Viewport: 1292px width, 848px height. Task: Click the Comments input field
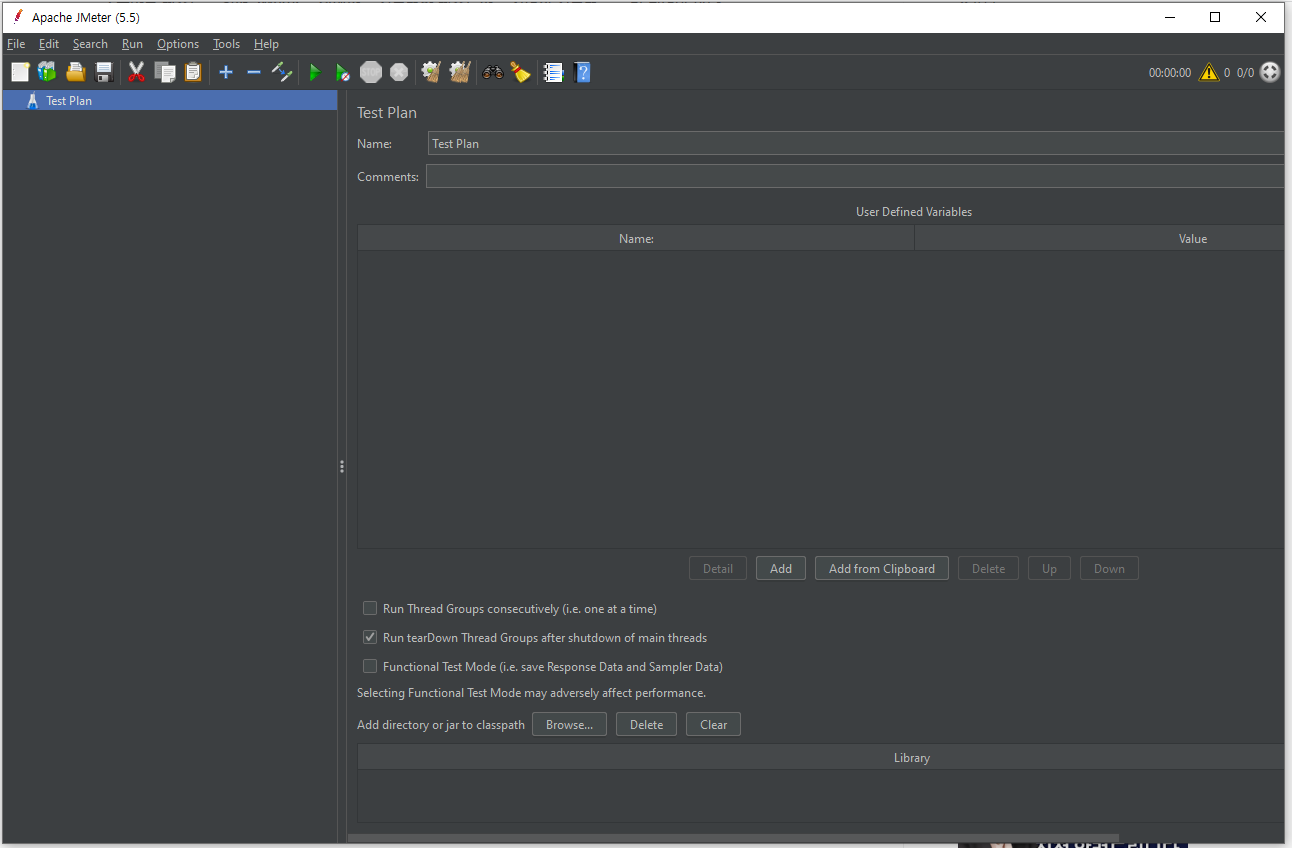pyautogui.click(x=855, y=177)
